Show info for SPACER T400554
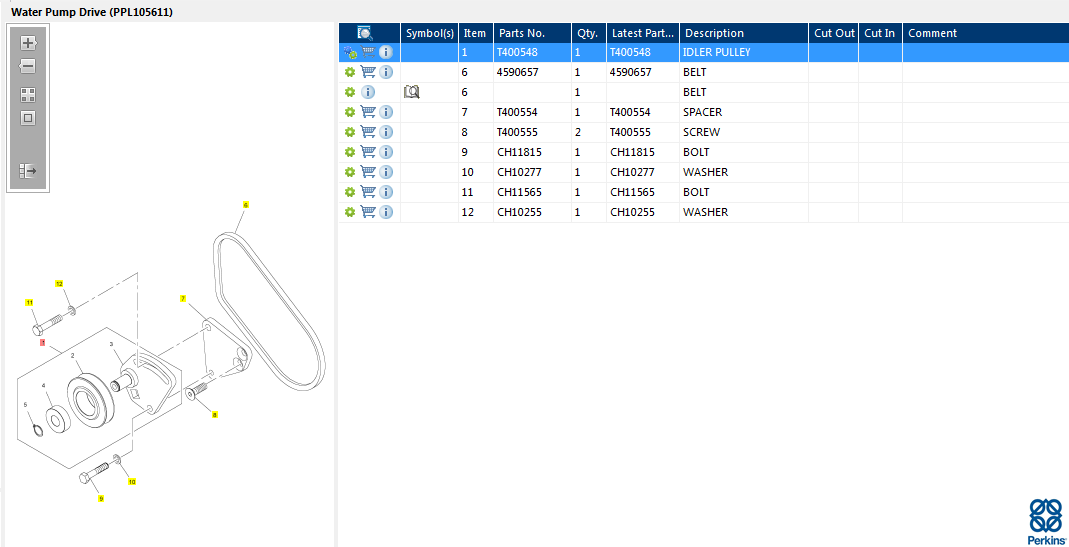1069x547 pixels. pos(386,112)
